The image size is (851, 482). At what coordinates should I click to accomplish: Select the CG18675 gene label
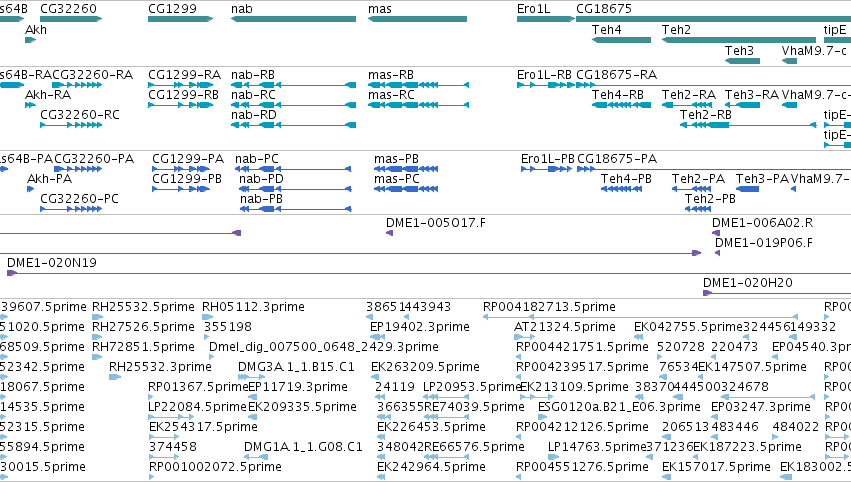(x=604, y=9)
